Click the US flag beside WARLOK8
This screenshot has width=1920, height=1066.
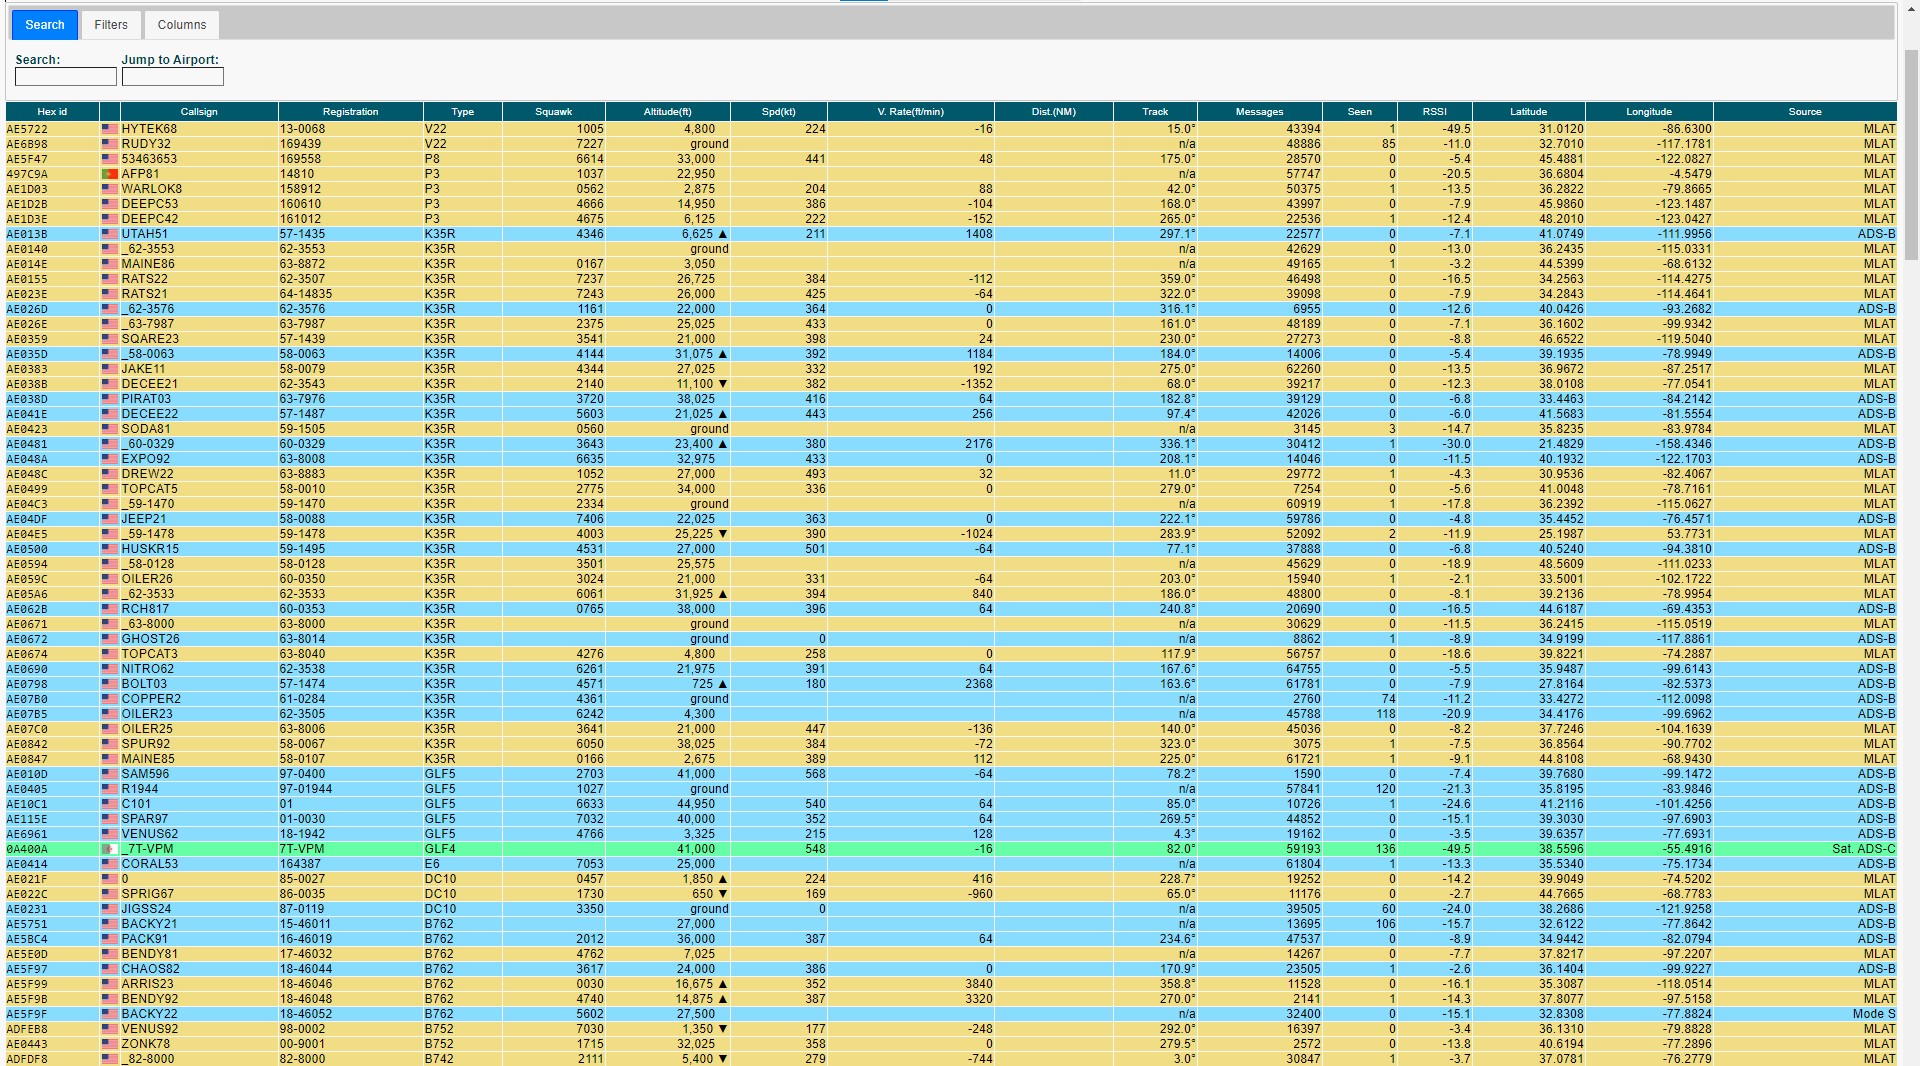(x=110, y=189)
